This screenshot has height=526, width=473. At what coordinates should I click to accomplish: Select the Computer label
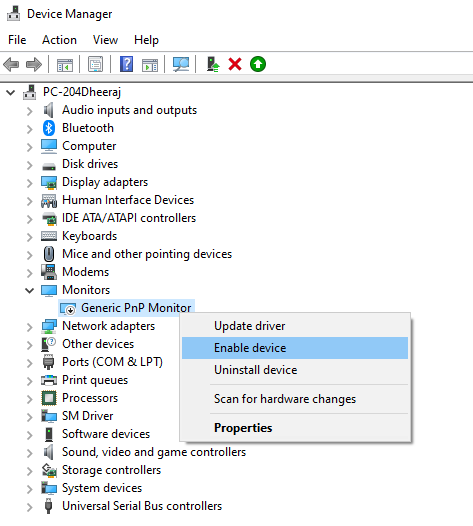(x=89, y=146)
